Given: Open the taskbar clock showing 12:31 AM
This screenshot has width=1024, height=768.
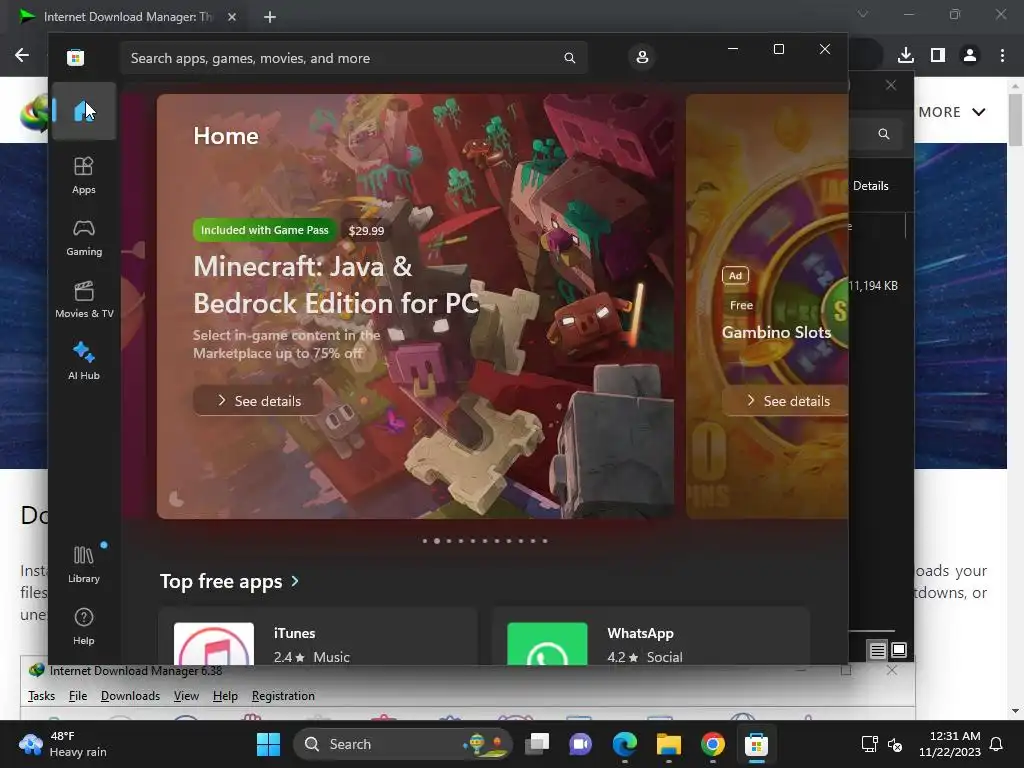Looking at the screenshot, I should tap(950, 744).
